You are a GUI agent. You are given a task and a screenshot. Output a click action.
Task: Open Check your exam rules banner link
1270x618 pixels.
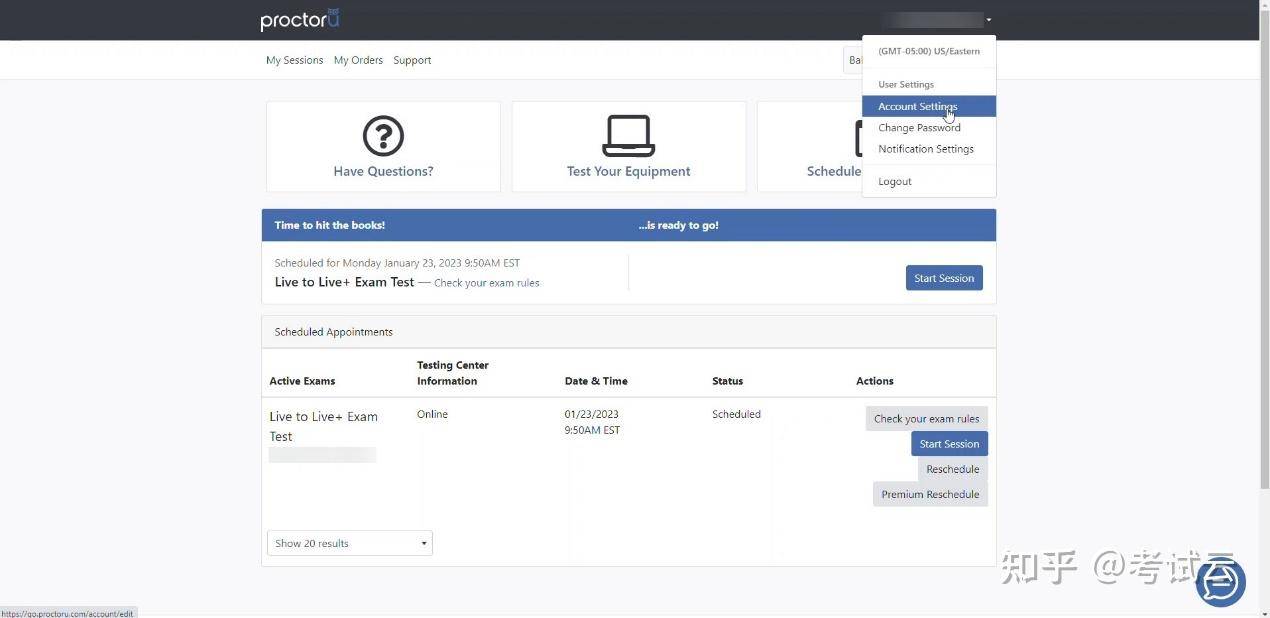tap(486, 283)
